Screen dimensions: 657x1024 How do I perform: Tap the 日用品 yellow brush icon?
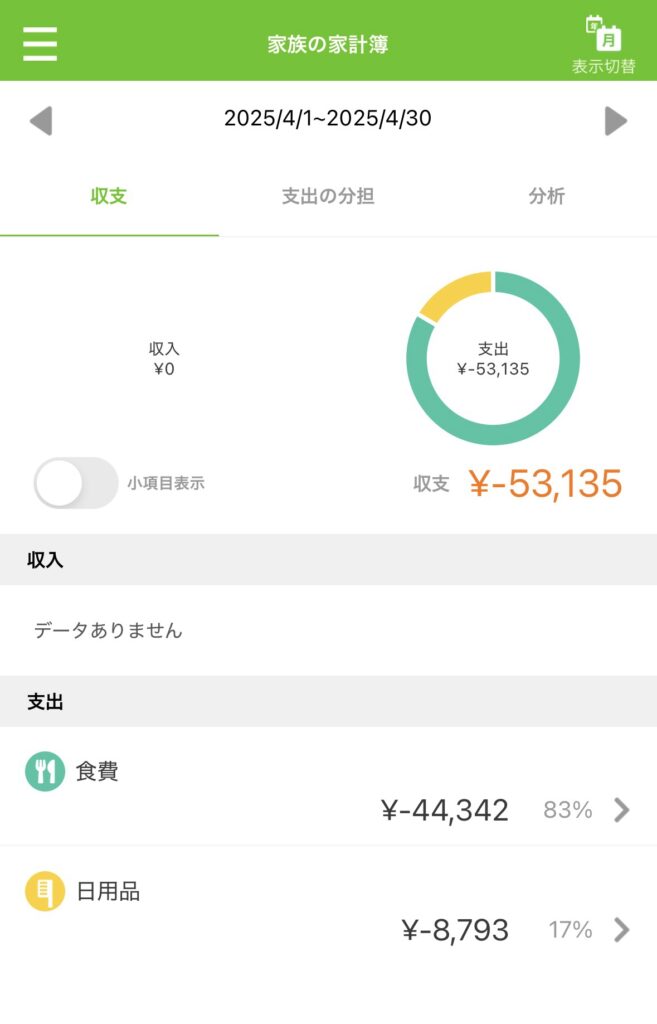click(x=45, y=891)
